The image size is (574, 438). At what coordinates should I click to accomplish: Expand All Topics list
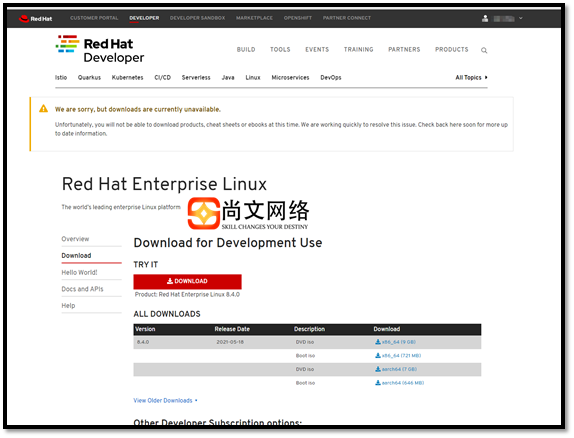(x=471, y=78)
